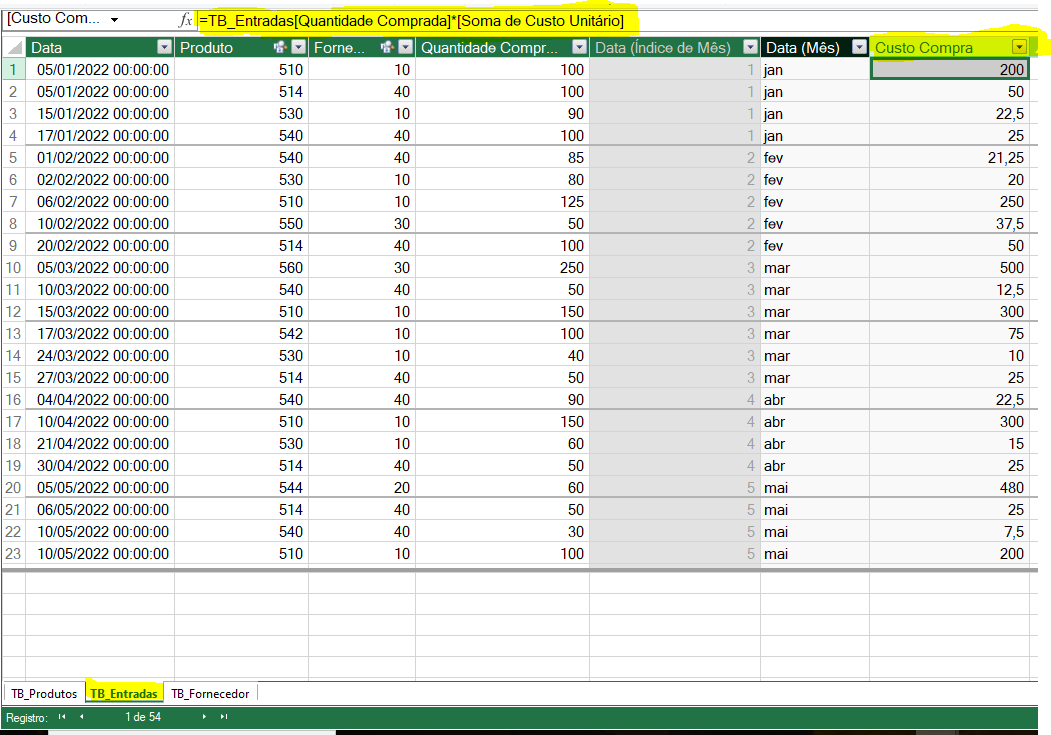Click the Produto cell 560
Viewport: 1051px width, 735px height.
[x=241, y=267]
